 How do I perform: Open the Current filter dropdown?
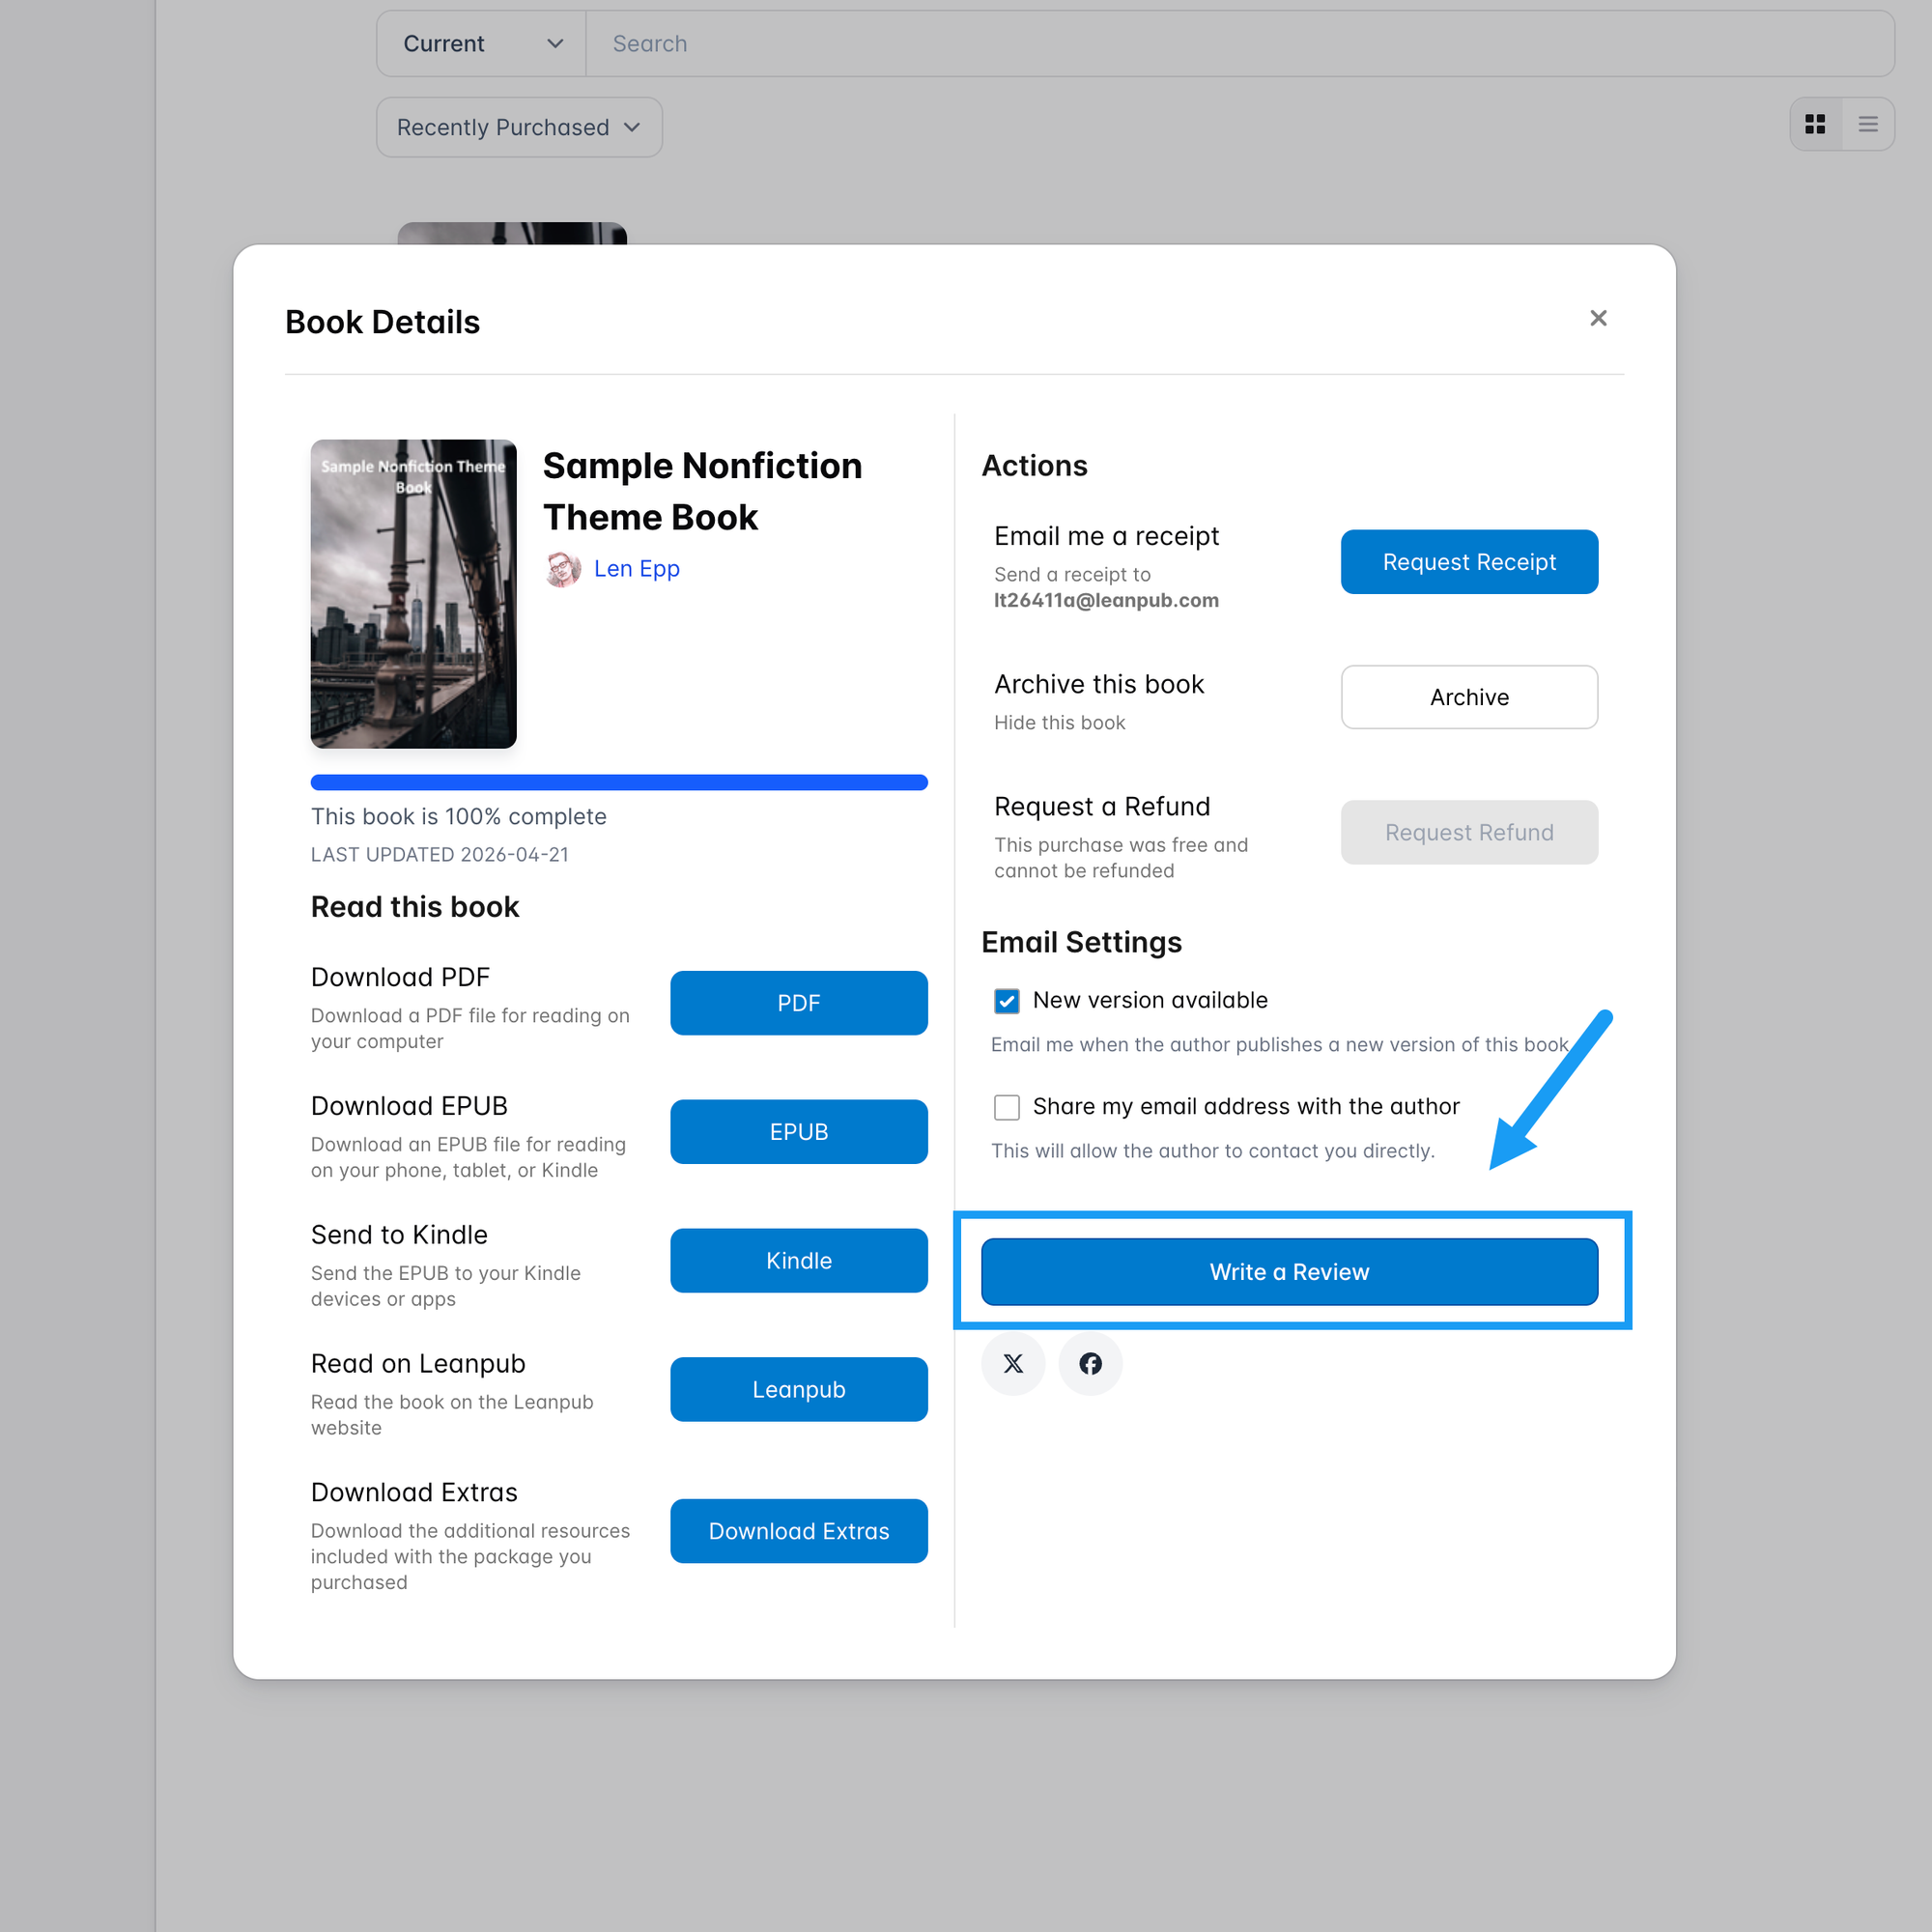[x=481, y=44]
